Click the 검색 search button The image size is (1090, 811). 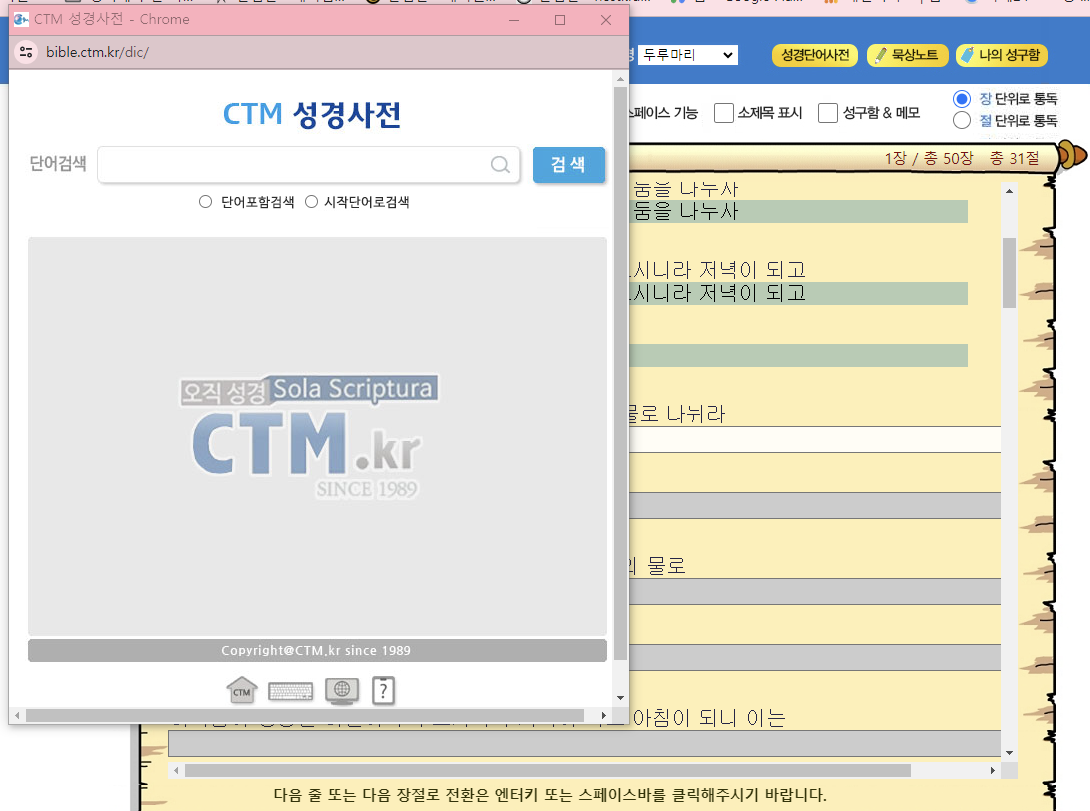[x=569, y=165]
